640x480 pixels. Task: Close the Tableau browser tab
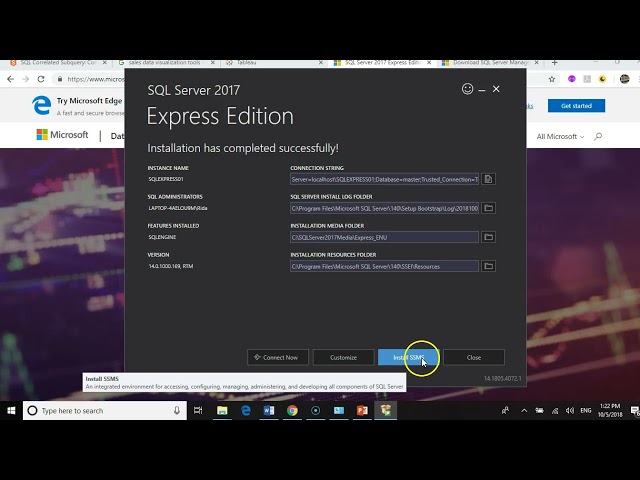point(321,63)
